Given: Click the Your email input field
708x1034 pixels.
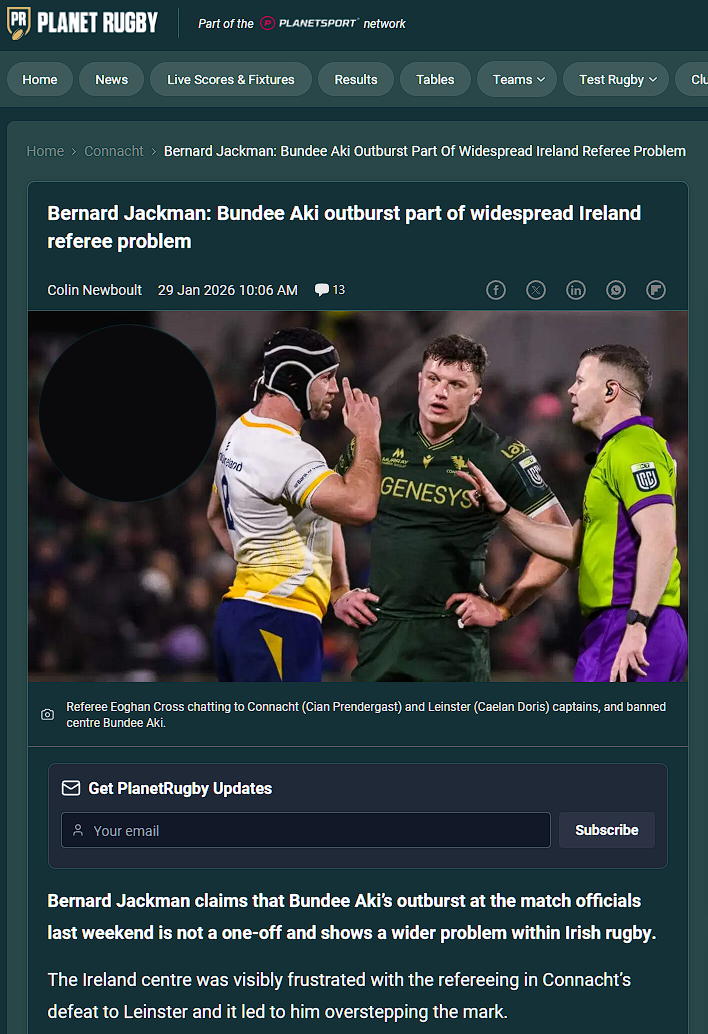Looking at the screenshot, I should click(x=306, y=830).
